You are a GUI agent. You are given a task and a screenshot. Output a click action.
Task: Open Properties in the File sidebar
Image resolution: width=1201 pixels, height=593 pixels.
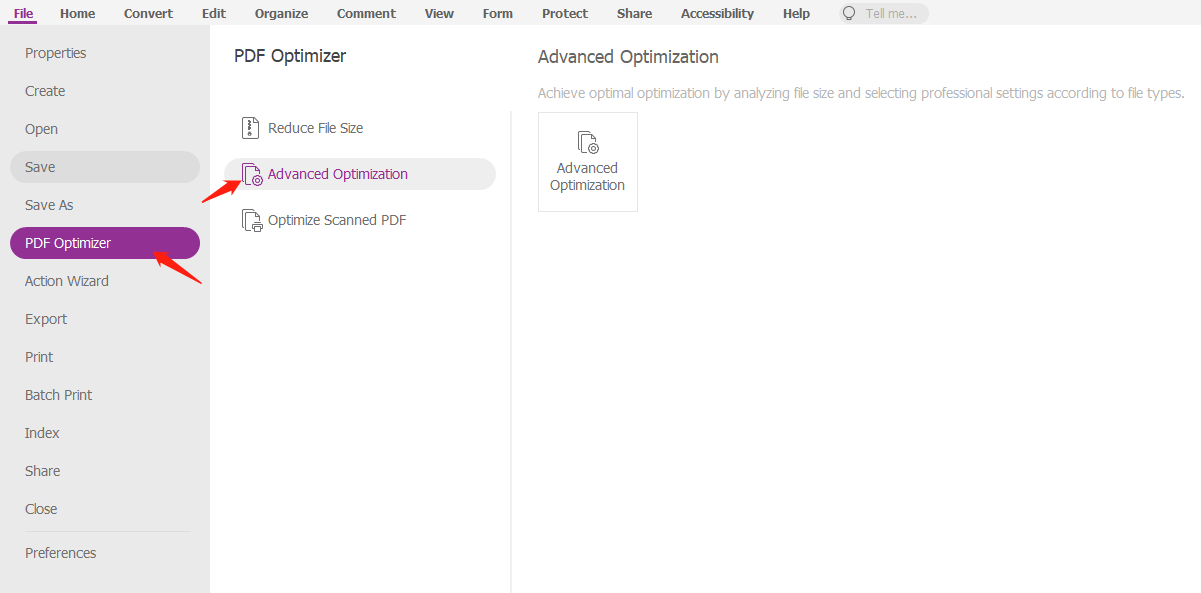point(56,53)
